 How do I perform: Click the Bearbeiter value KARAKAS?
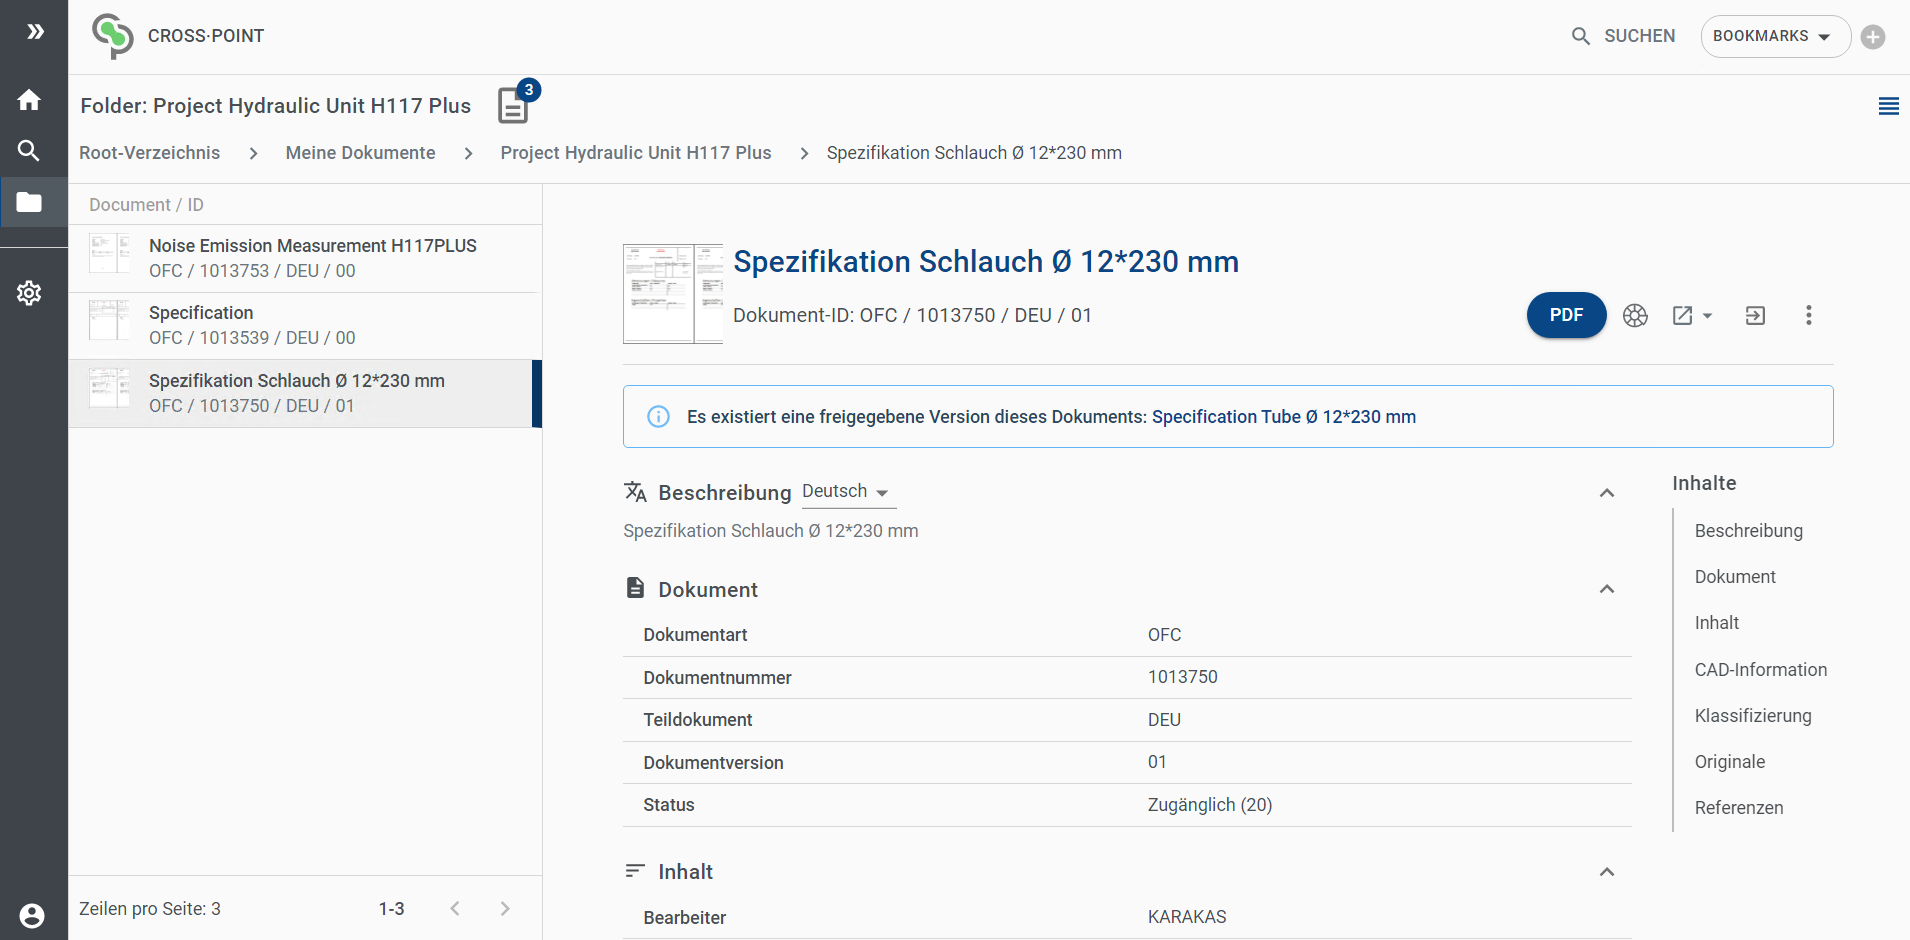coord(1186,917)
